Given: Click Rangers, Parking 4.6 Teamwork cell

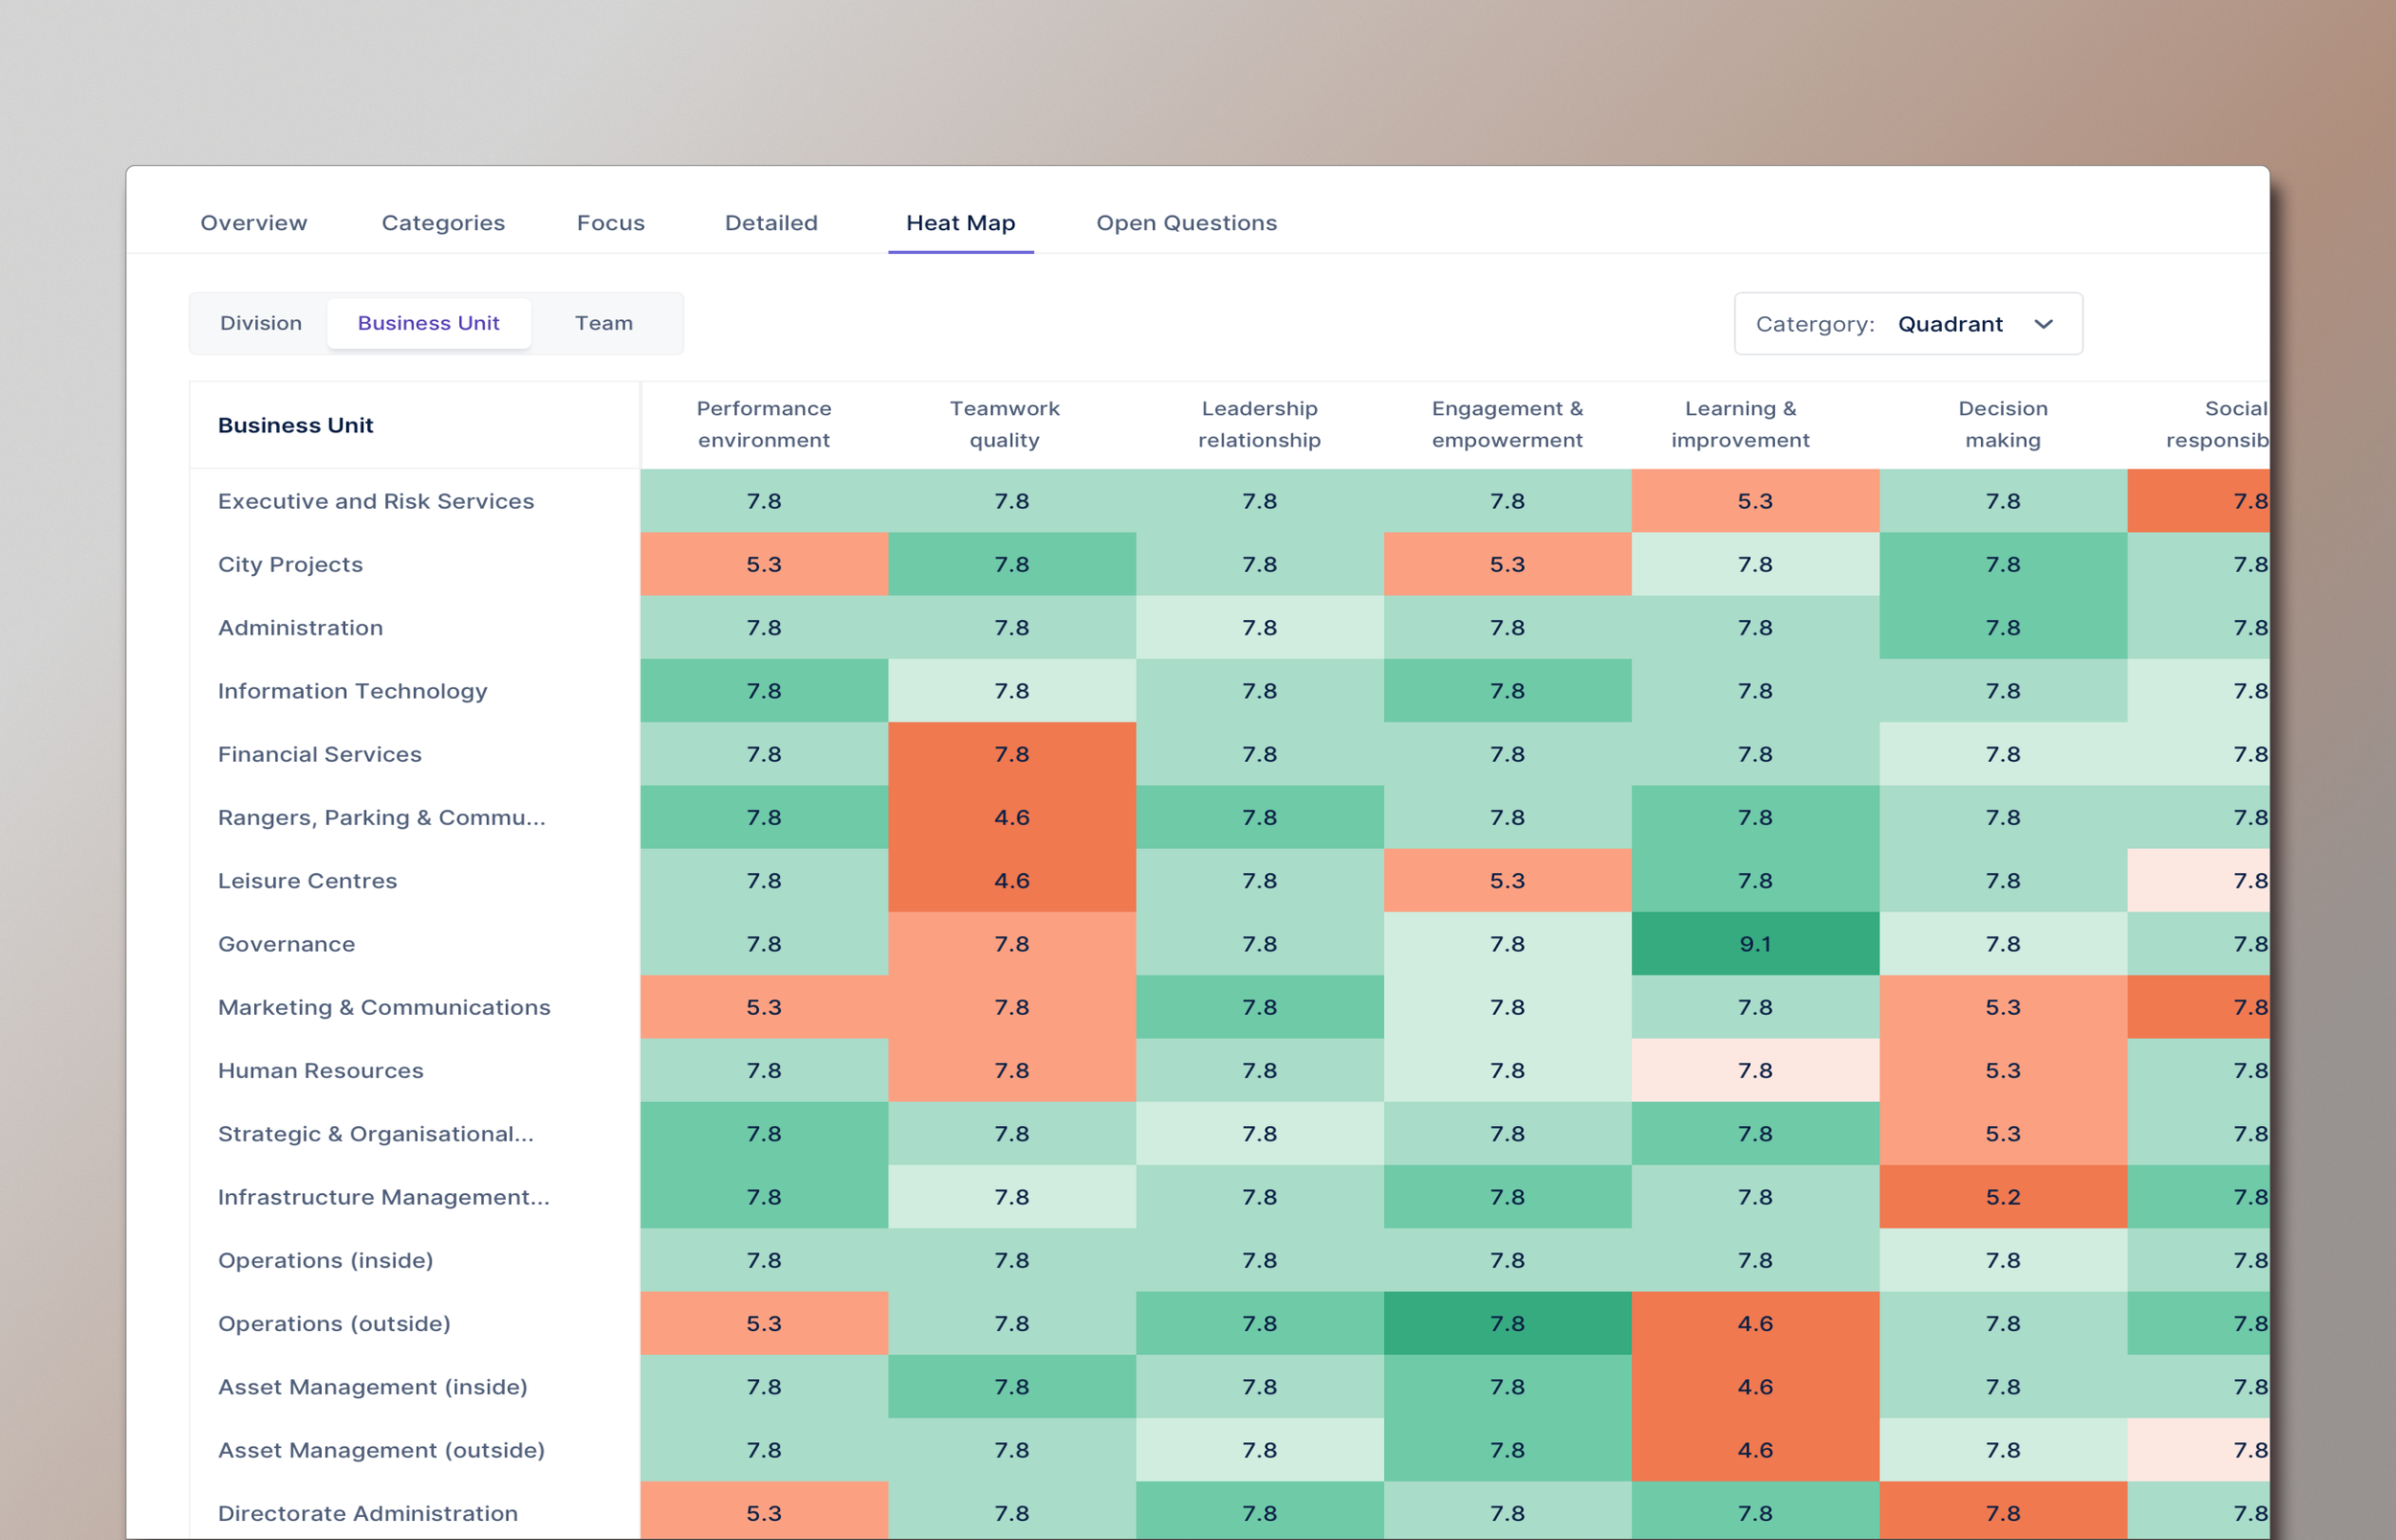Looking at the screenshot, I should [x=1011, y=817].
